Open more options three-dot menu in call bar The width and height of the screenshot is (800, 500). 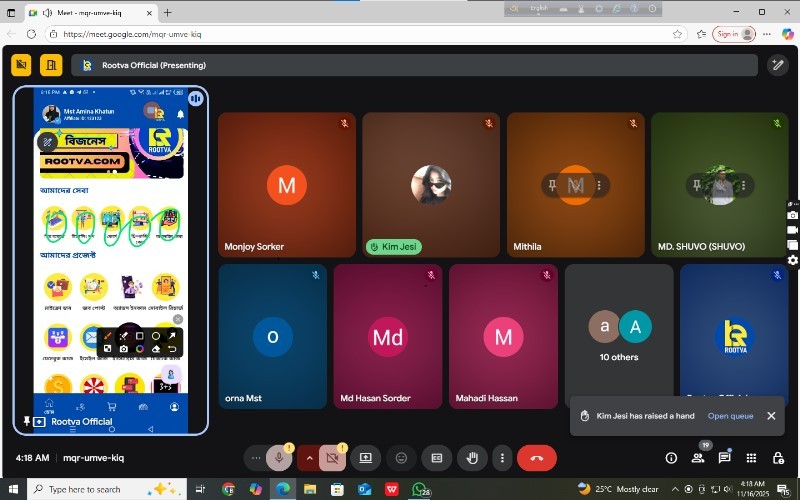502,458
